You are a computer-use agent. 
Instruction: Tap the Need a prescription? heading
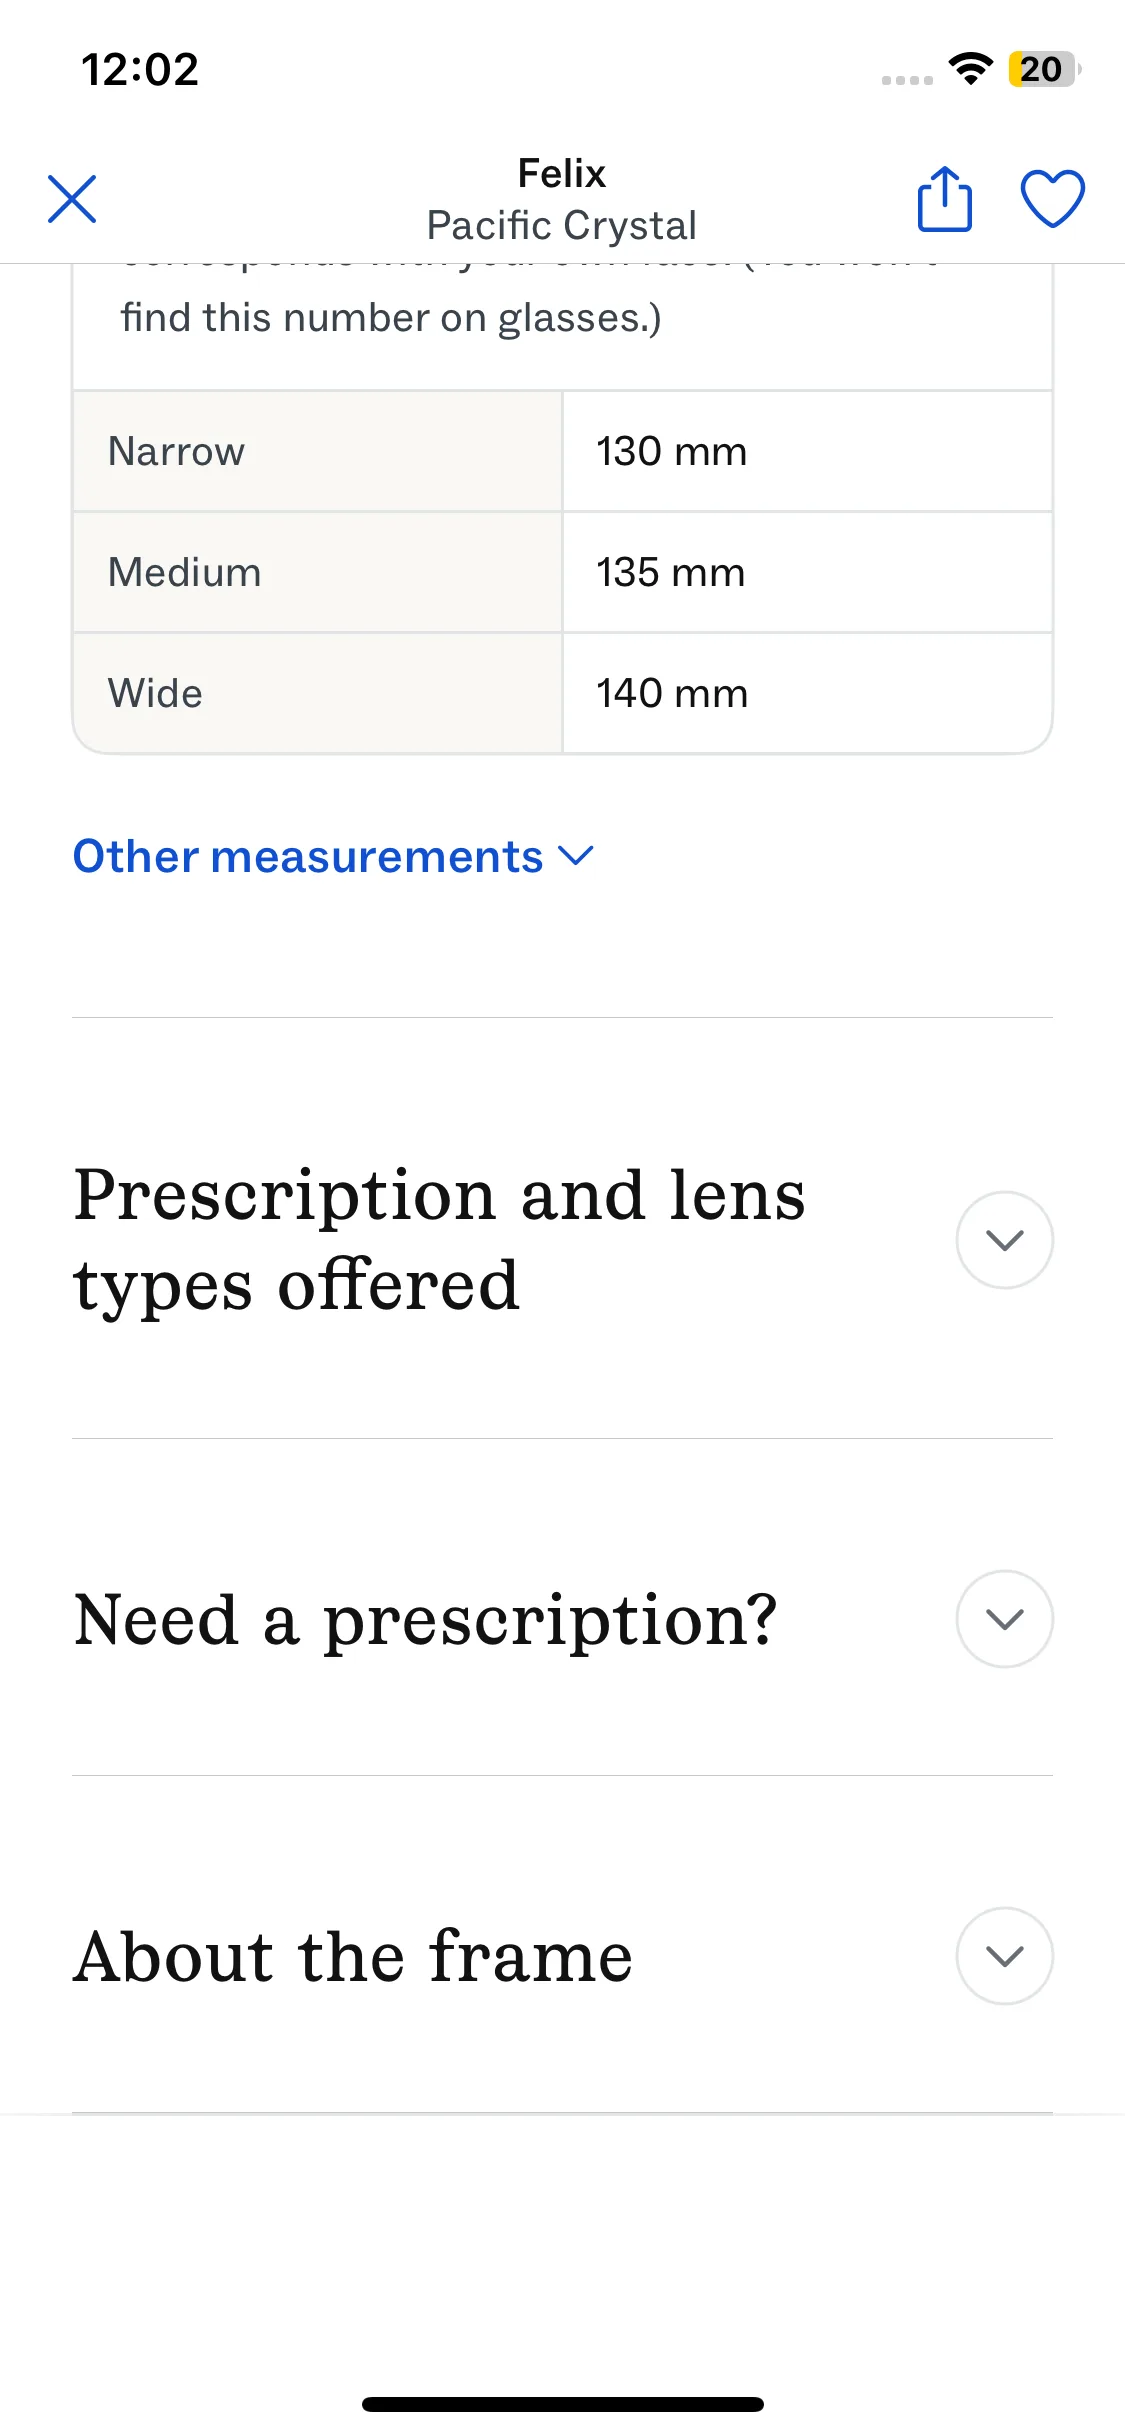(x=425, y=1620)
